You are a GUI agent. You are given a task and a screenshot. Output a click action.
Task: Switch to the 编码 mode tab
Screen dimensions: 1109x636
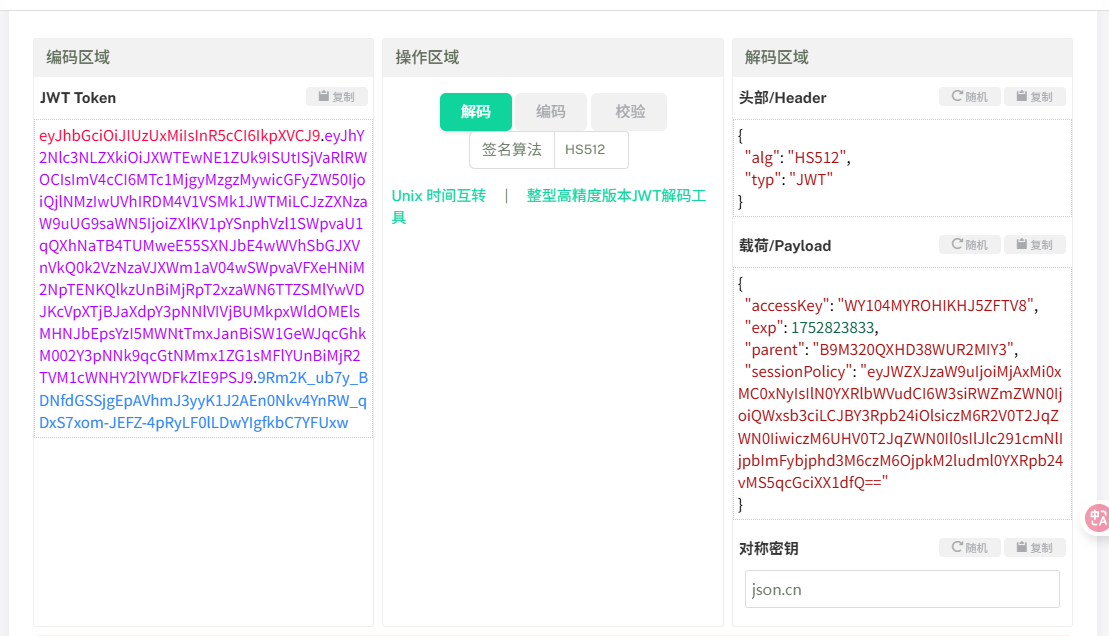550,112
